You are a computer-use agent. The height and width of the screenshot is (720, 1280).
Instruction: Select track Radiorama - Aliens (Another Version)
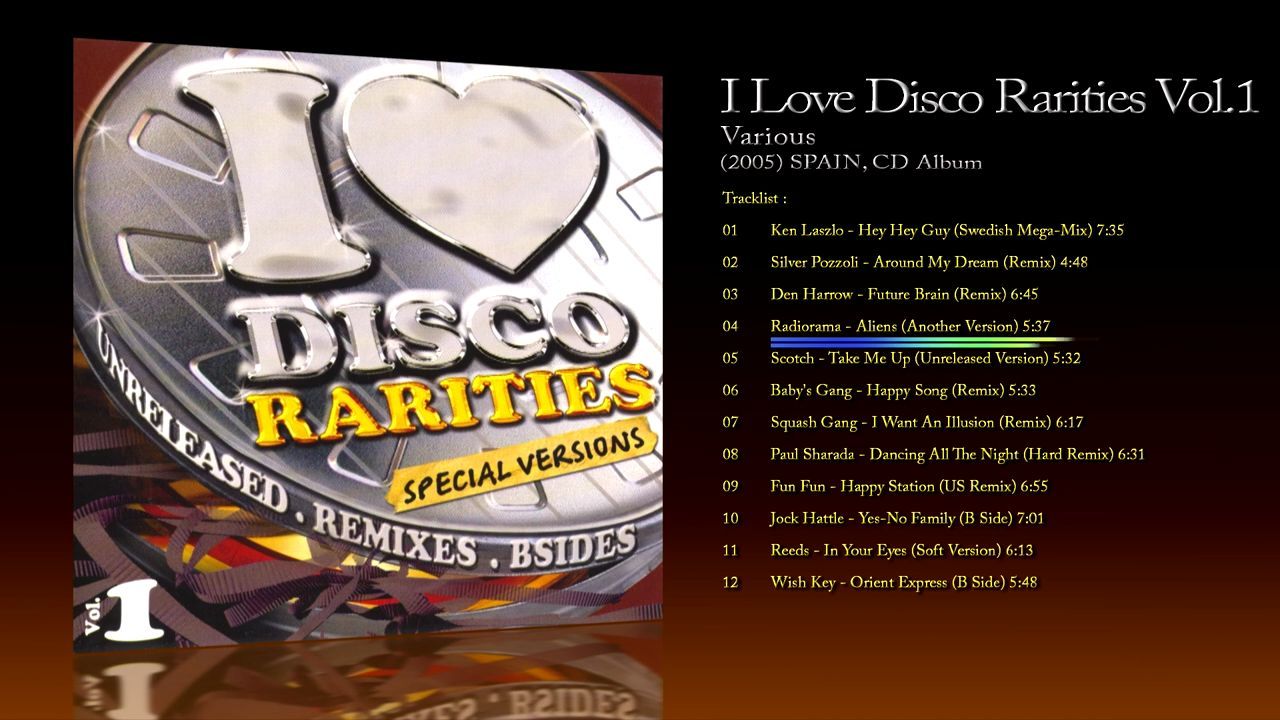tap(910, 326)
